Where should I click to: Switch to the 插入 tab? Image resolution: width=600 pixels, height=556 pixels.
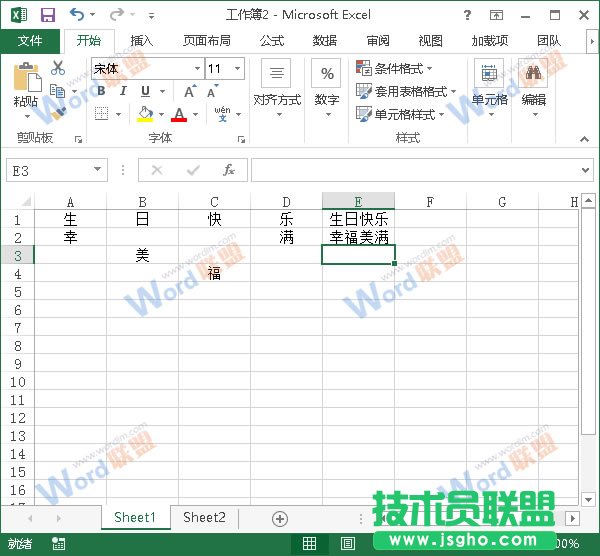(x=141, y=41)
